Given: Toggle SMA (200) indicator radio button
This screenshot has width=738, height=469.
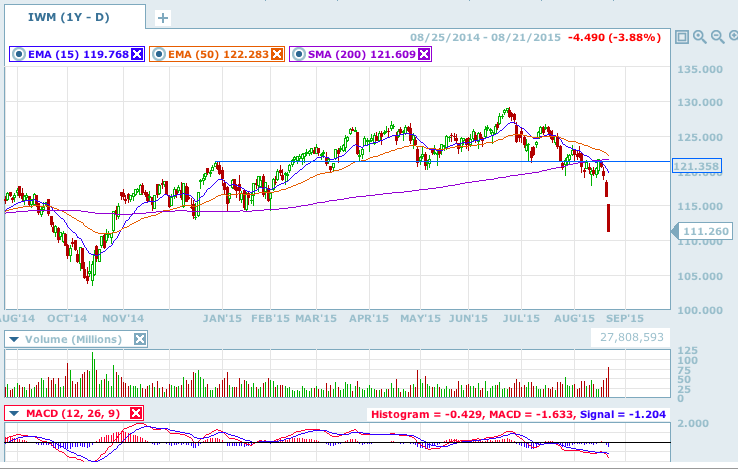Looking at the screenshot, I should 298,55.
